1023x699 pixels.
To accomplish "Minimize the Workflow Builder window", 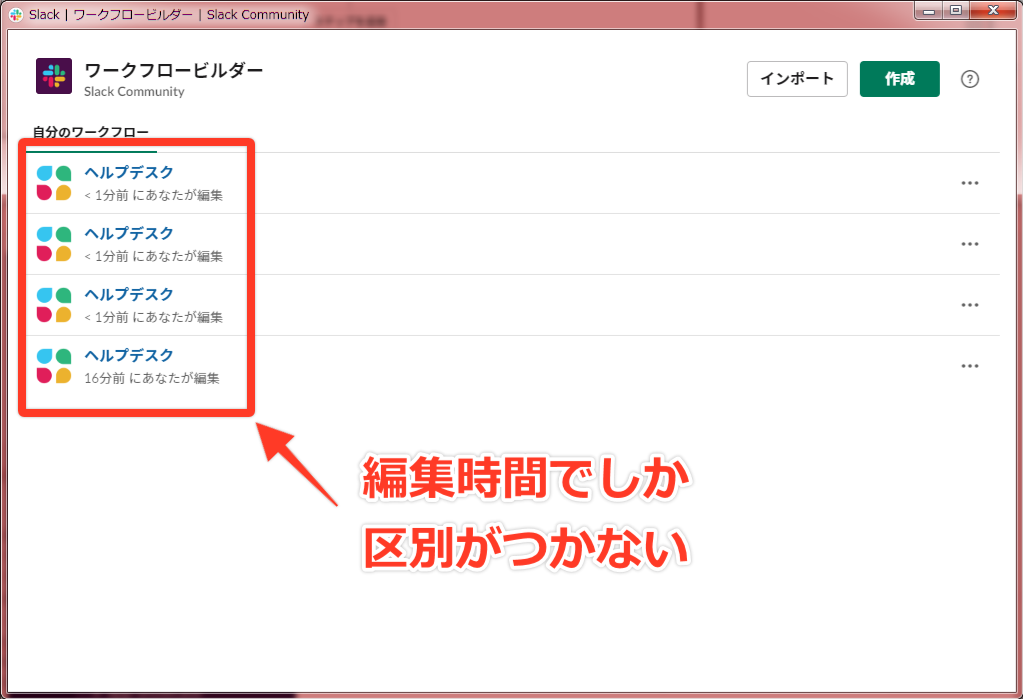I will tap(928, 10).
